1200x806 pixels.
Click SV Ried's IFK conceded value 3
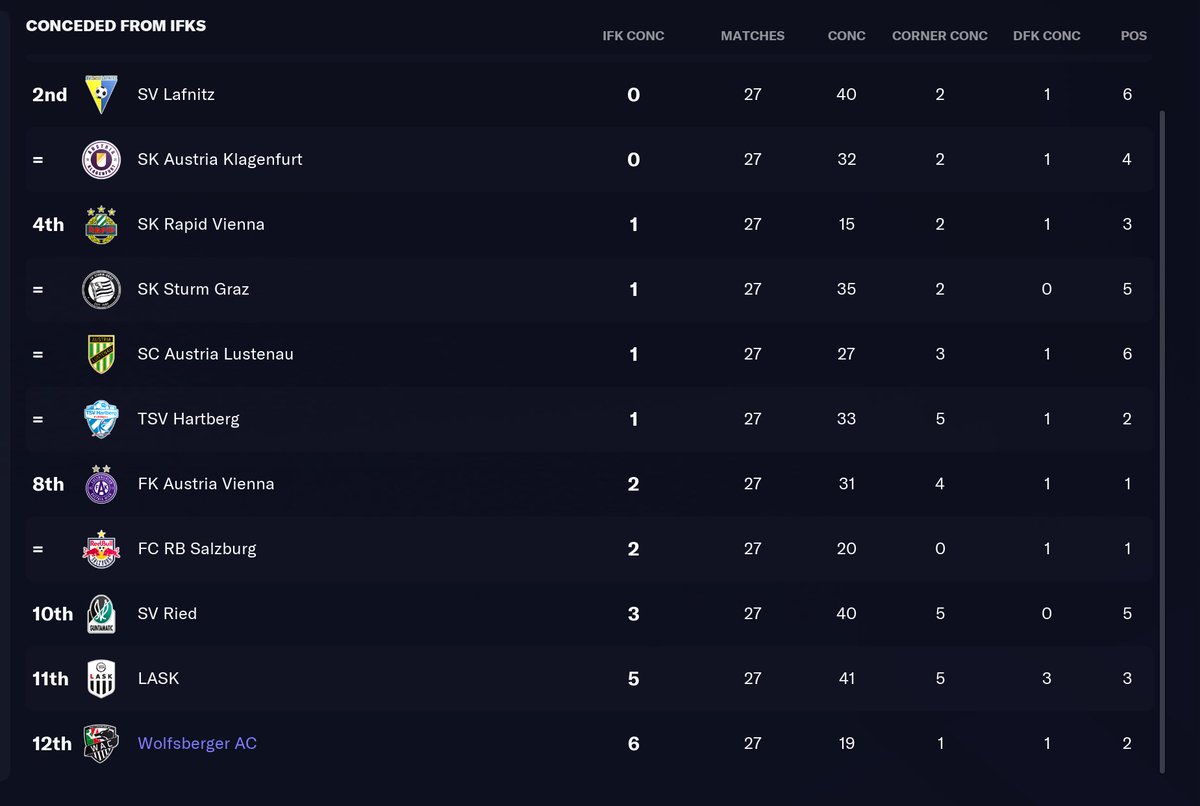[633, 614]
